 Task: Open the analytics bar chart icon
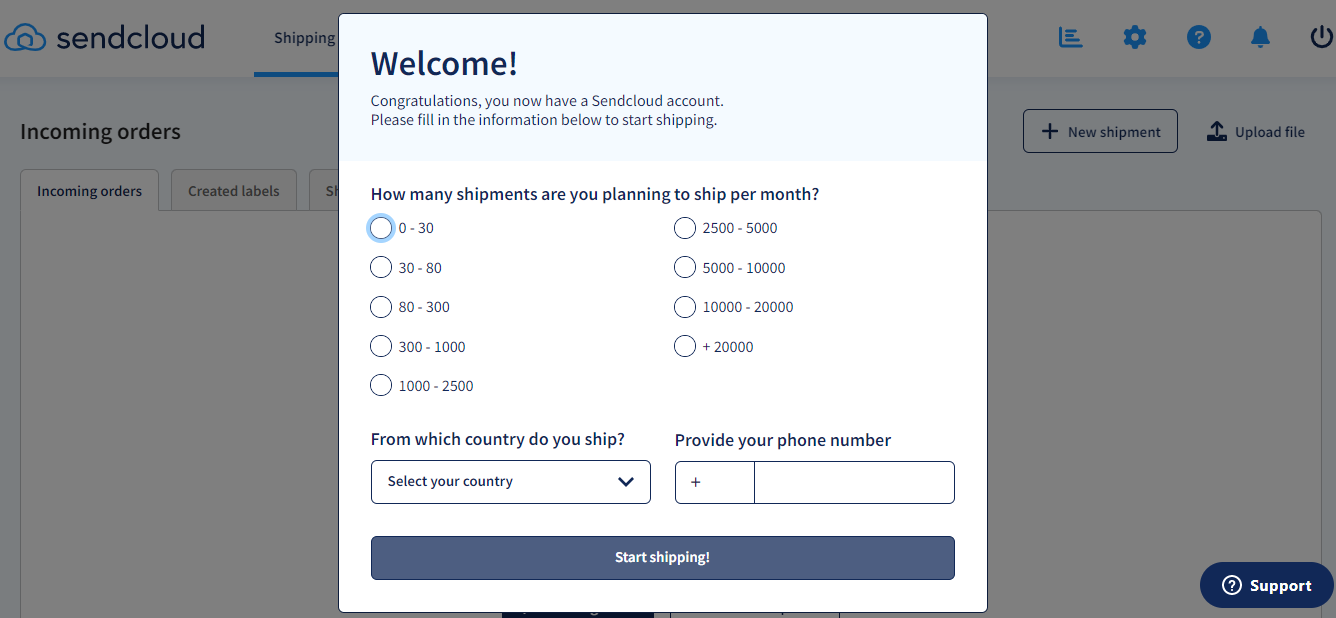1071,38
